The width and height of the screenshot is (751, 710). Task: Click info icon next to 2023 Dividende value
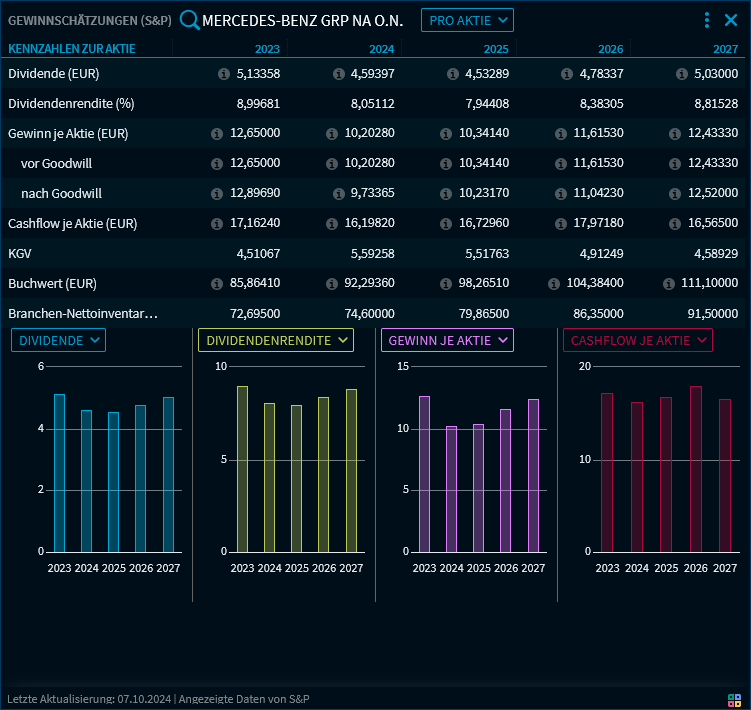tap(224, 74)
